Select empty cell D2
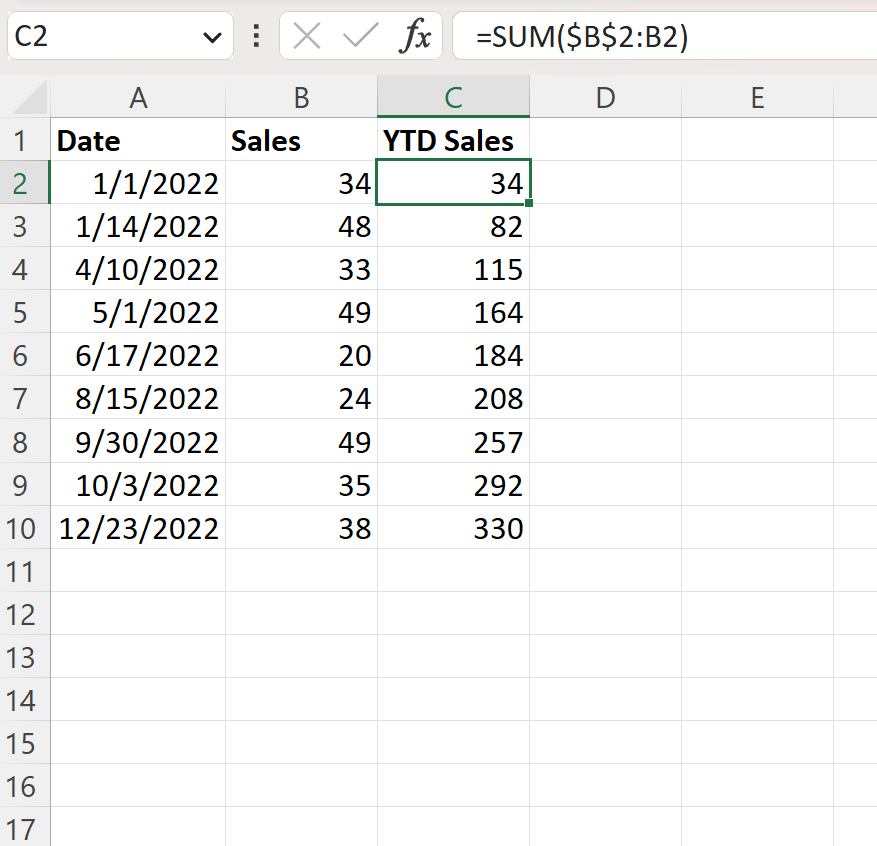Image resolution: width=877 pixels, height=846 pixels. 605,183
